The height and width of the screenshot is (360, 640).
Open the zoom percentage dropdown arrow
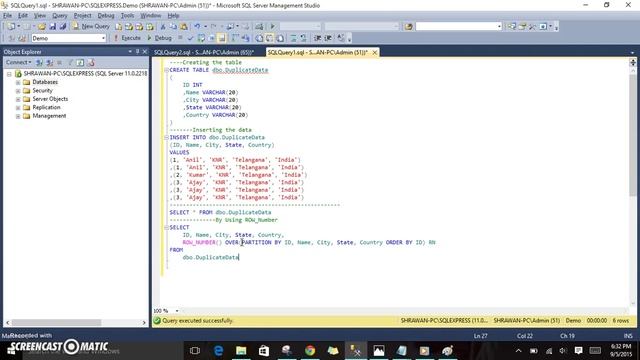pos(177,311)
